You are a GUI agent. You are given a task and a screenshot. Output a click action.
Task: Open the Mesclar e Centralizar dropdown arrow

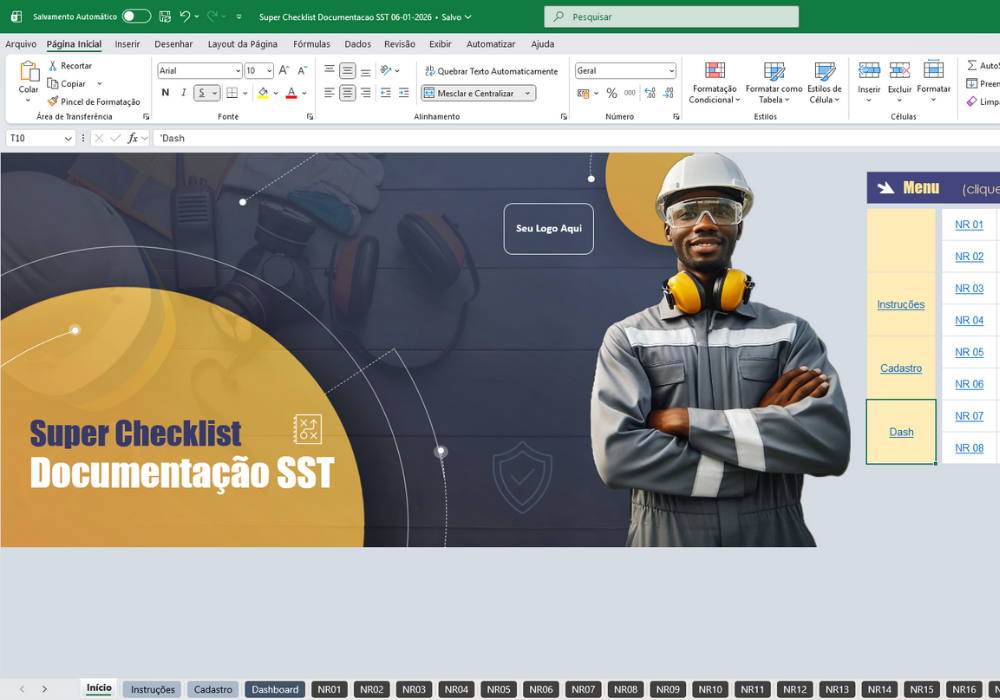click(527, 93)
